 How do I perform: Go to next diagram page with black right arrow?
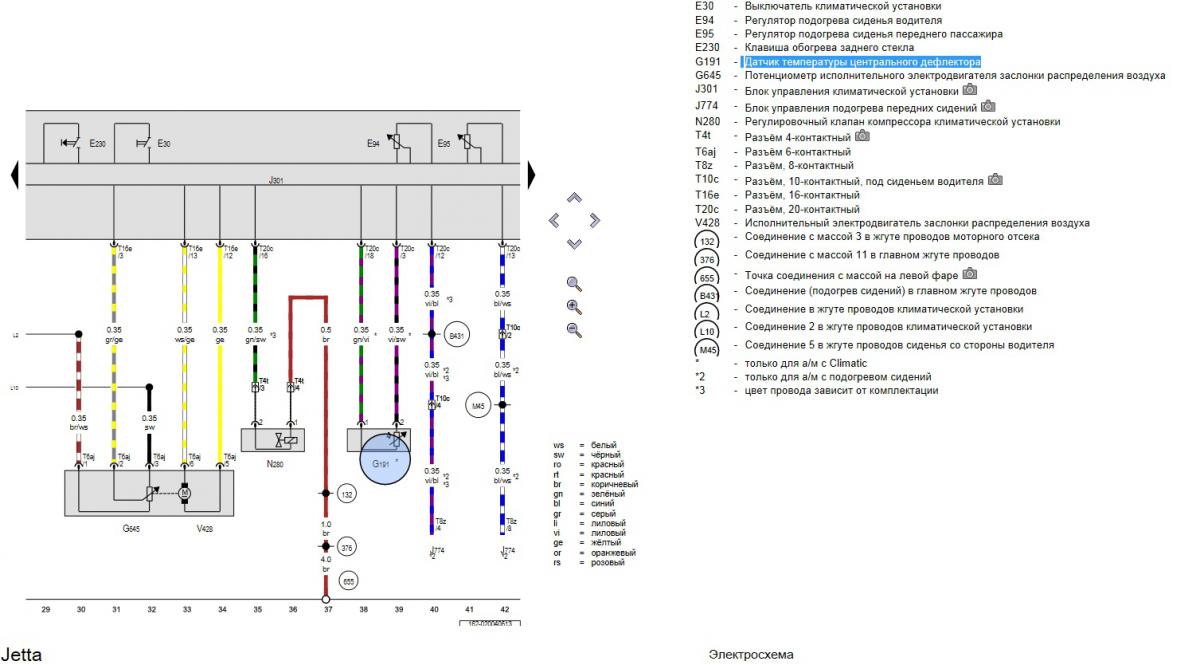[x=532, y=175]
